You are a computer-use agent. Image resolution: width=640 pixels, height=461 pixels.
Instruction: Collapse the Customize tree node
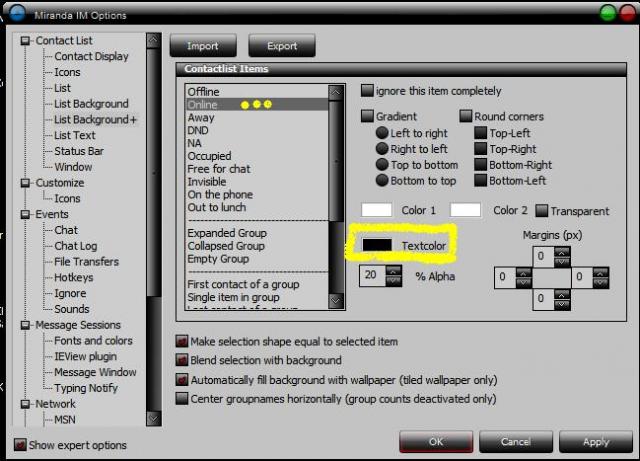click(25, 183)
